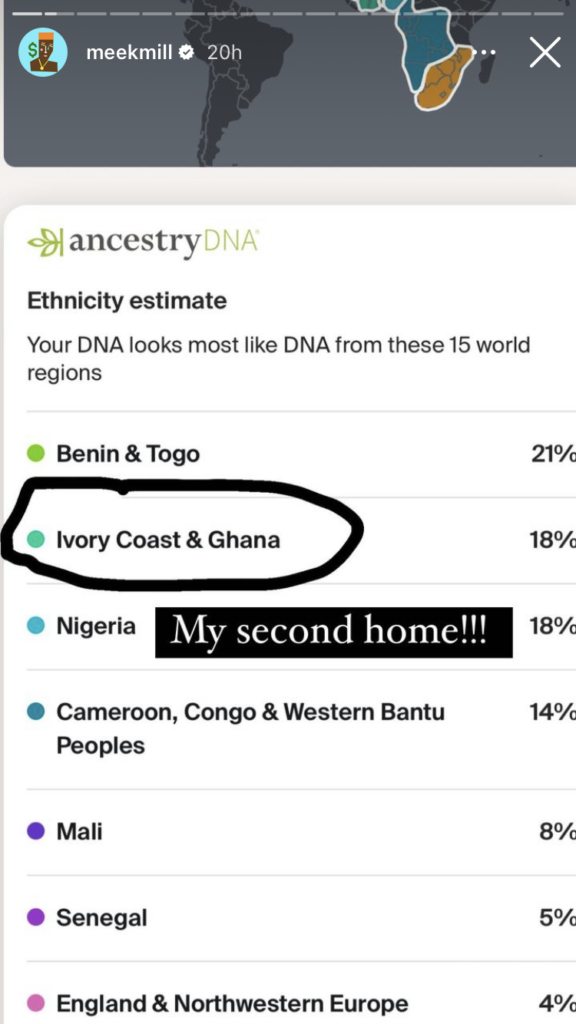
Task: Click the pink dot beside England & Northwestern Europe
Action: point(37,1003)
